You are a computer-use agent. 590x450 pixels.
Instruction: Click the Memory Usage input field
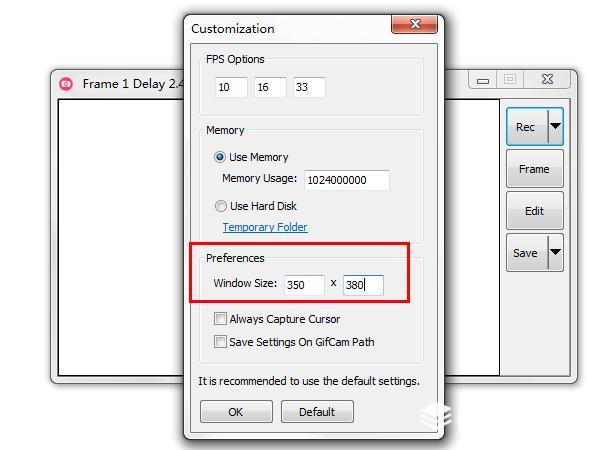pos(347,180)
